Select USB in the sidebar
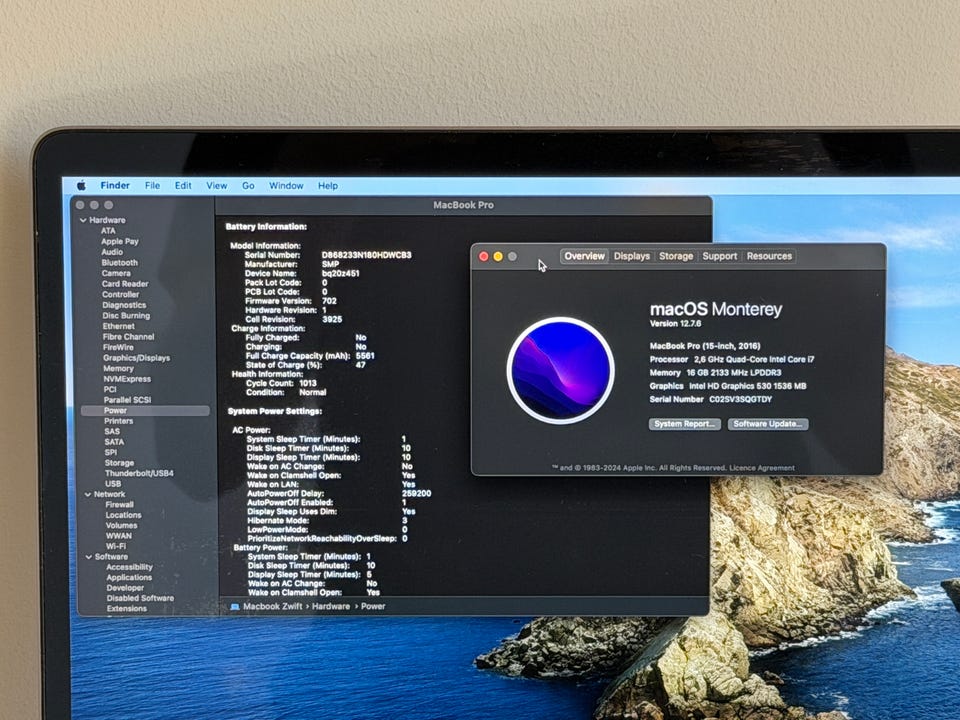Image resolution: width=960 pixels, height=720 pixels. pyautogui.click(x=113, y=484)
